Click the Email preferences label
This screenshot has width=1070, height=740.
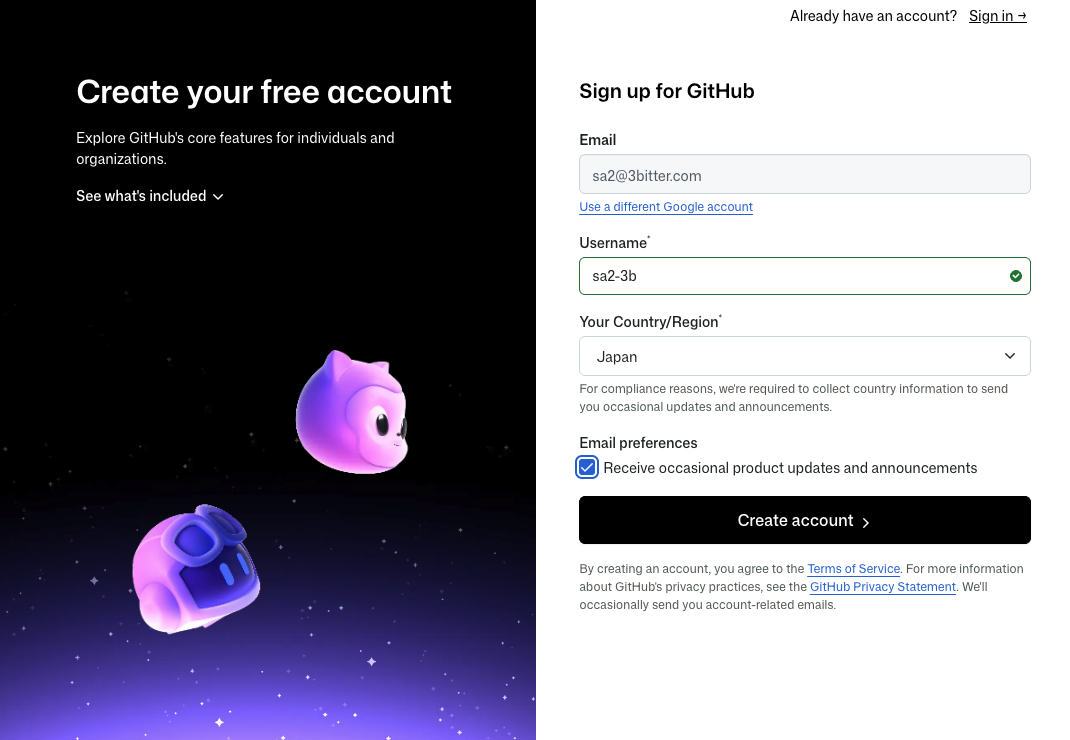(x=638, y=443)
